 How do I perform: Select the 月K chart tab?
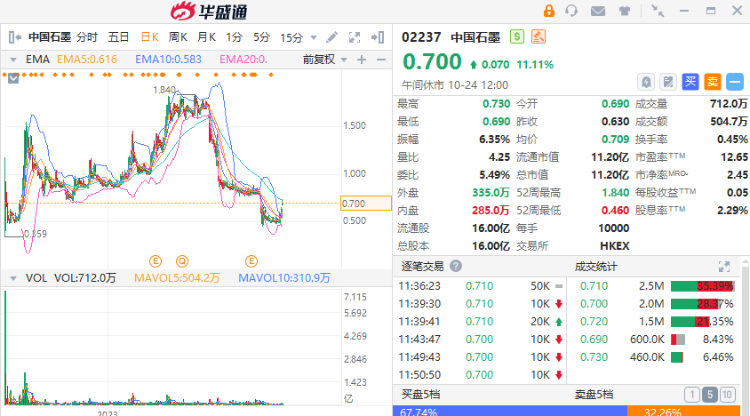(207, 37)
